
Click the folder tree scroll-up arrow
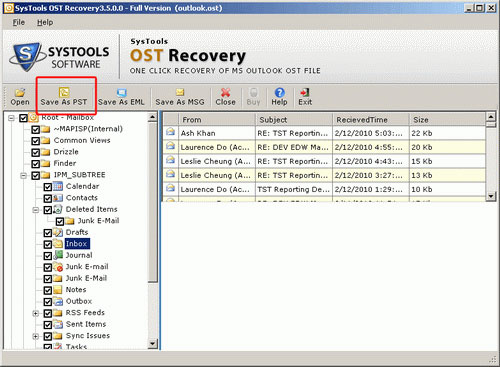(152, 117)
